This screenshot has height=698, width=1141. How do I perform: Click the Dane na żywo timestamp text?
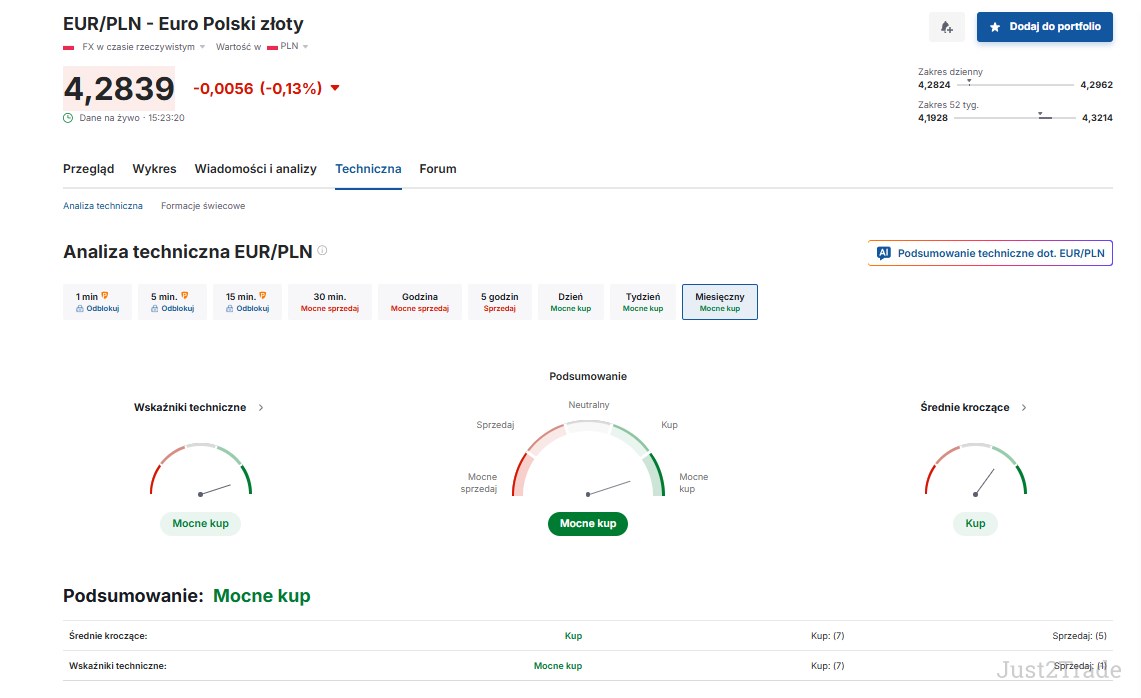pos(132,118)
